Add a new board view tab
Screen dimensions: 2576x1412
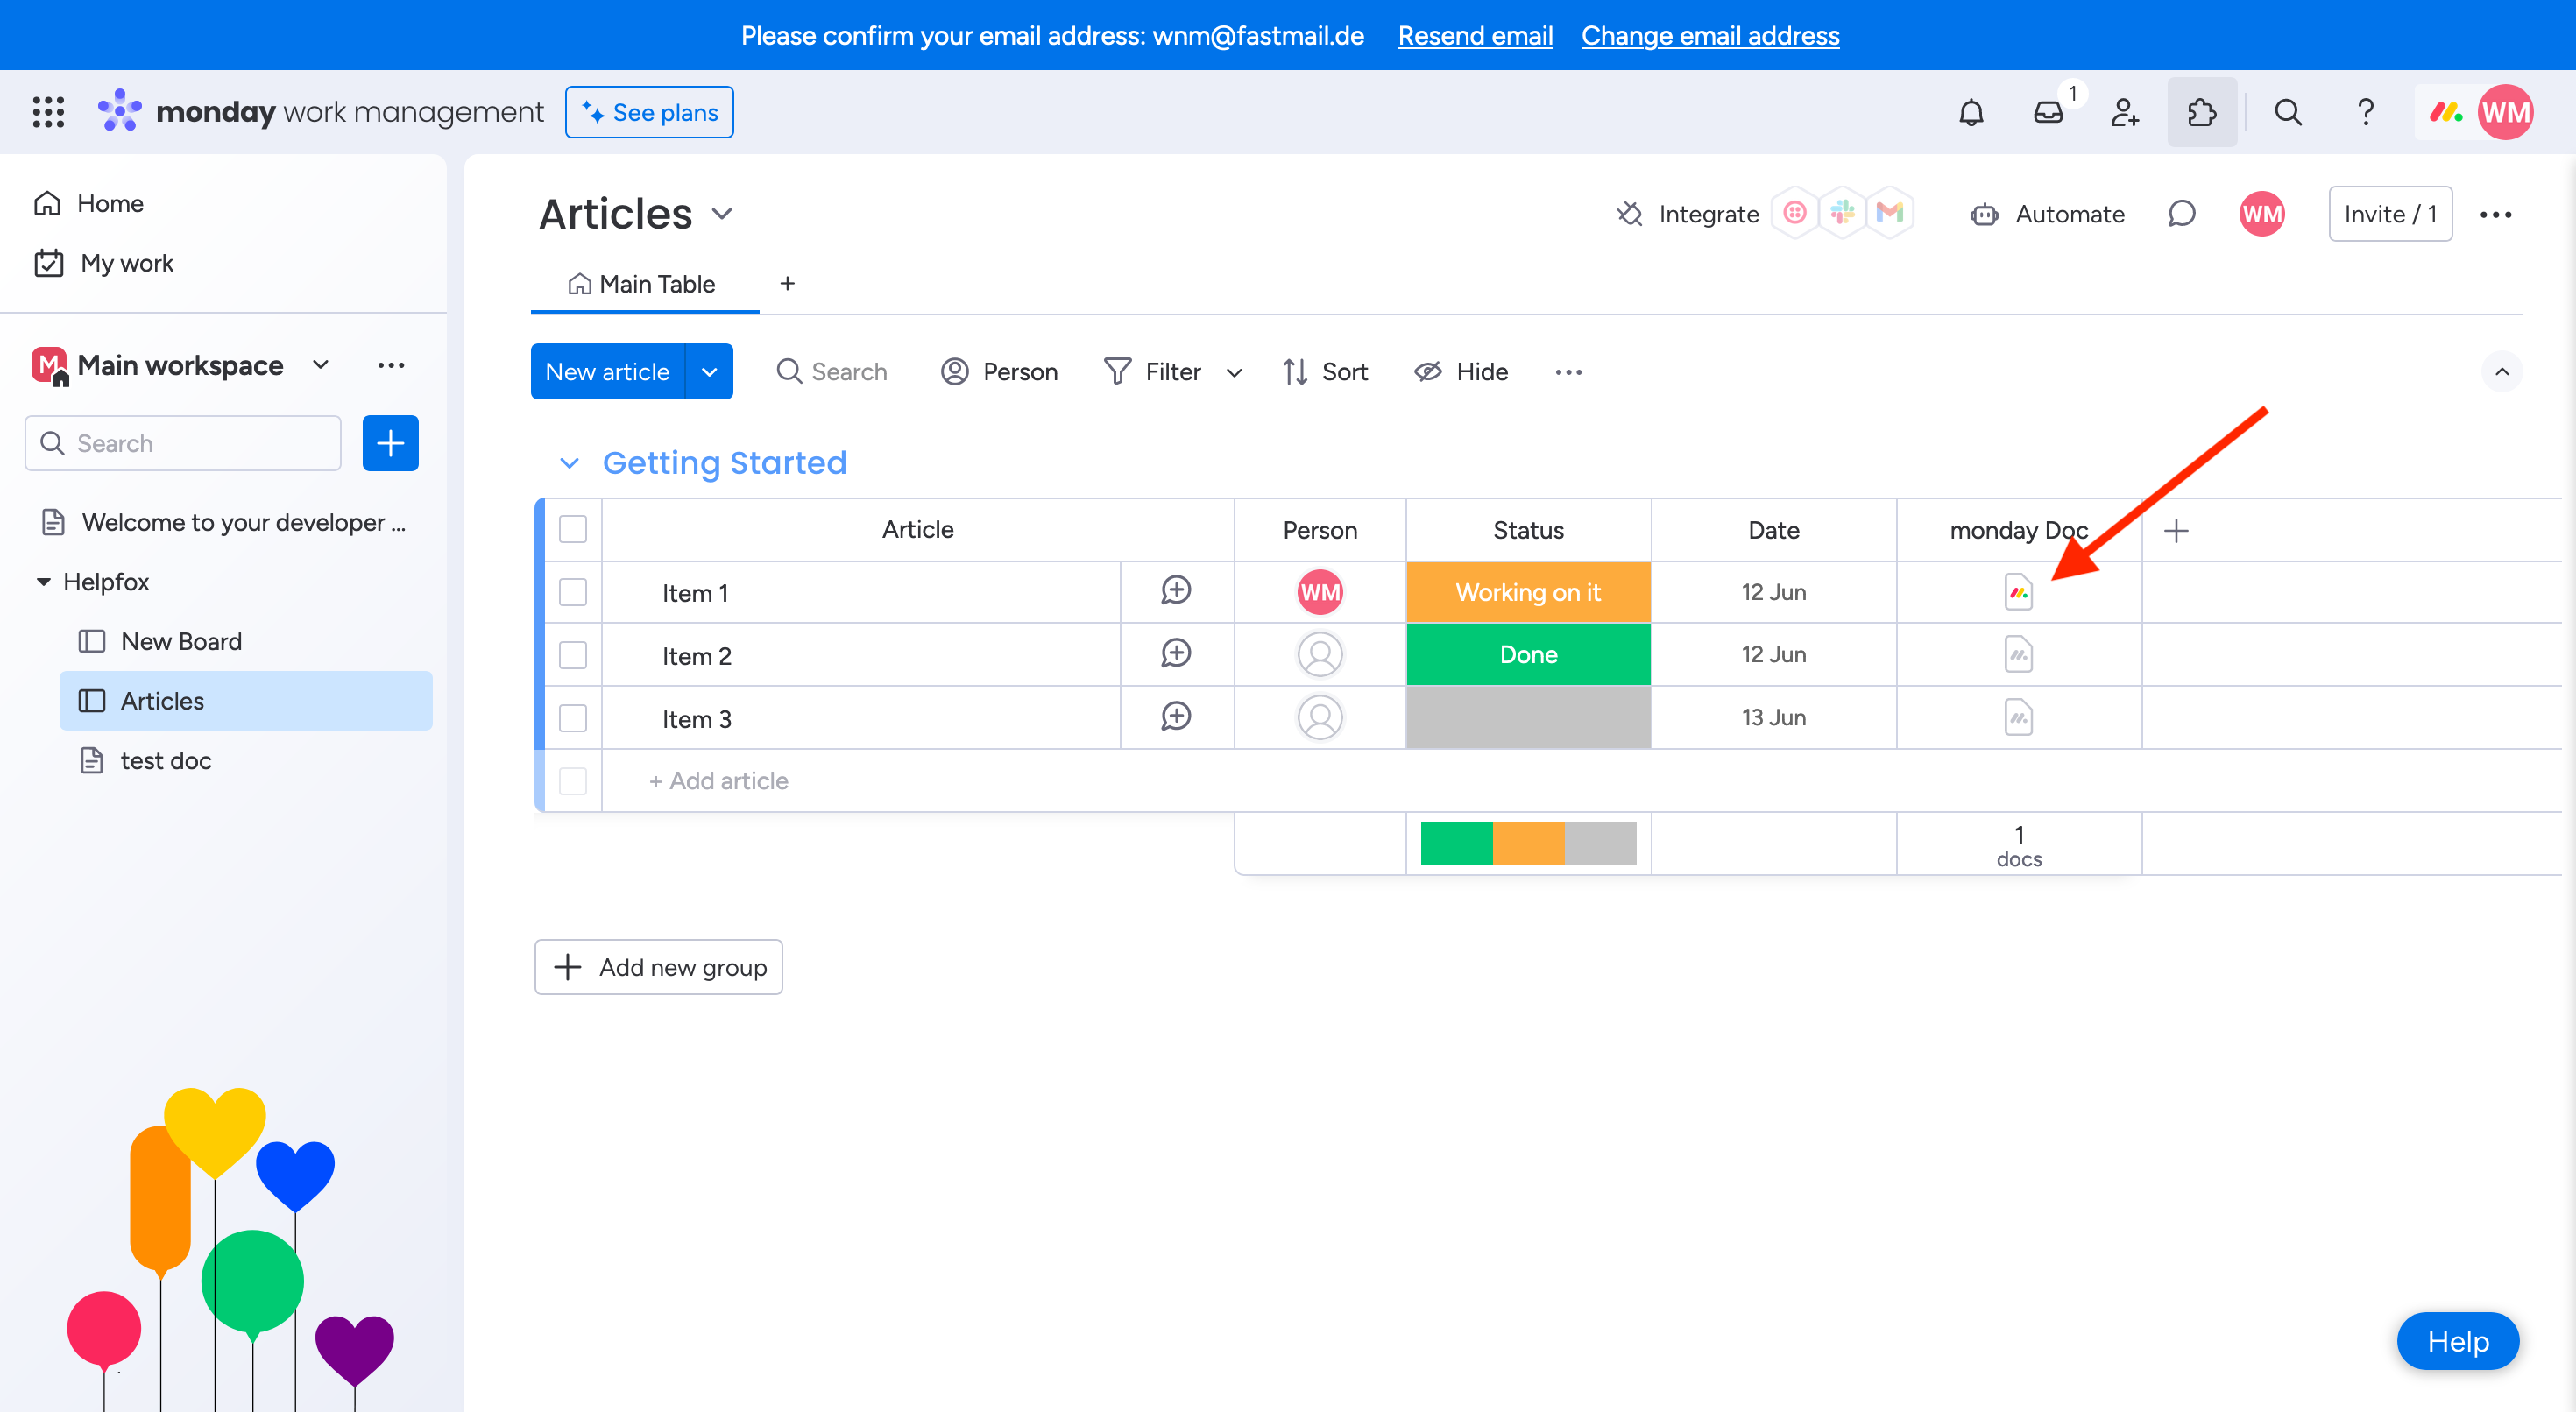(x=787, y=284)
